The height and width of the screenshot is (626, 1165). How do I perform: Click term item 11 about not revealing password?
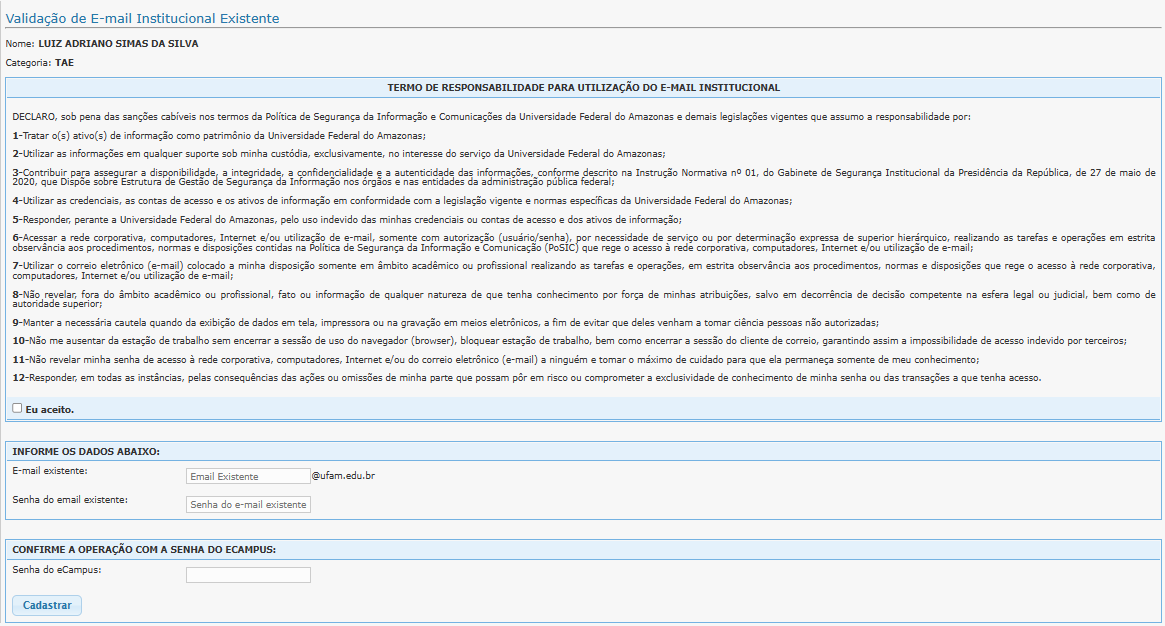[495, 360]
